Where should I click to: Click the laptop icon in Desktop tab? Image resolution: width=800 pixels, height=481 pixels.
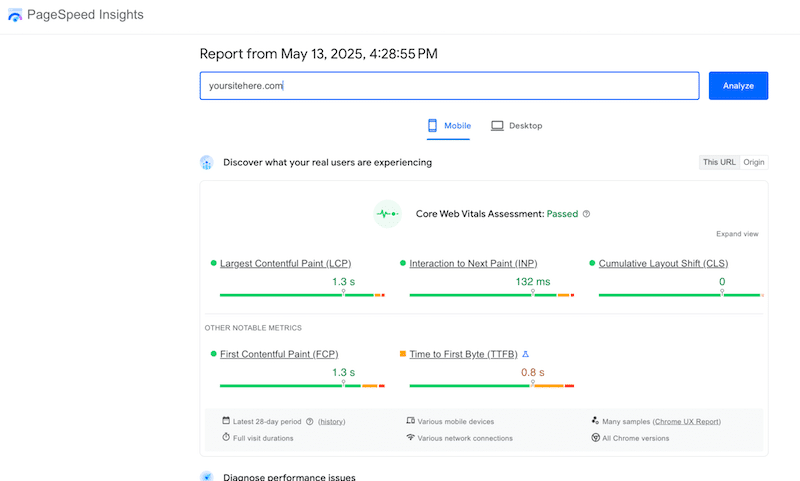pos(497,125)
